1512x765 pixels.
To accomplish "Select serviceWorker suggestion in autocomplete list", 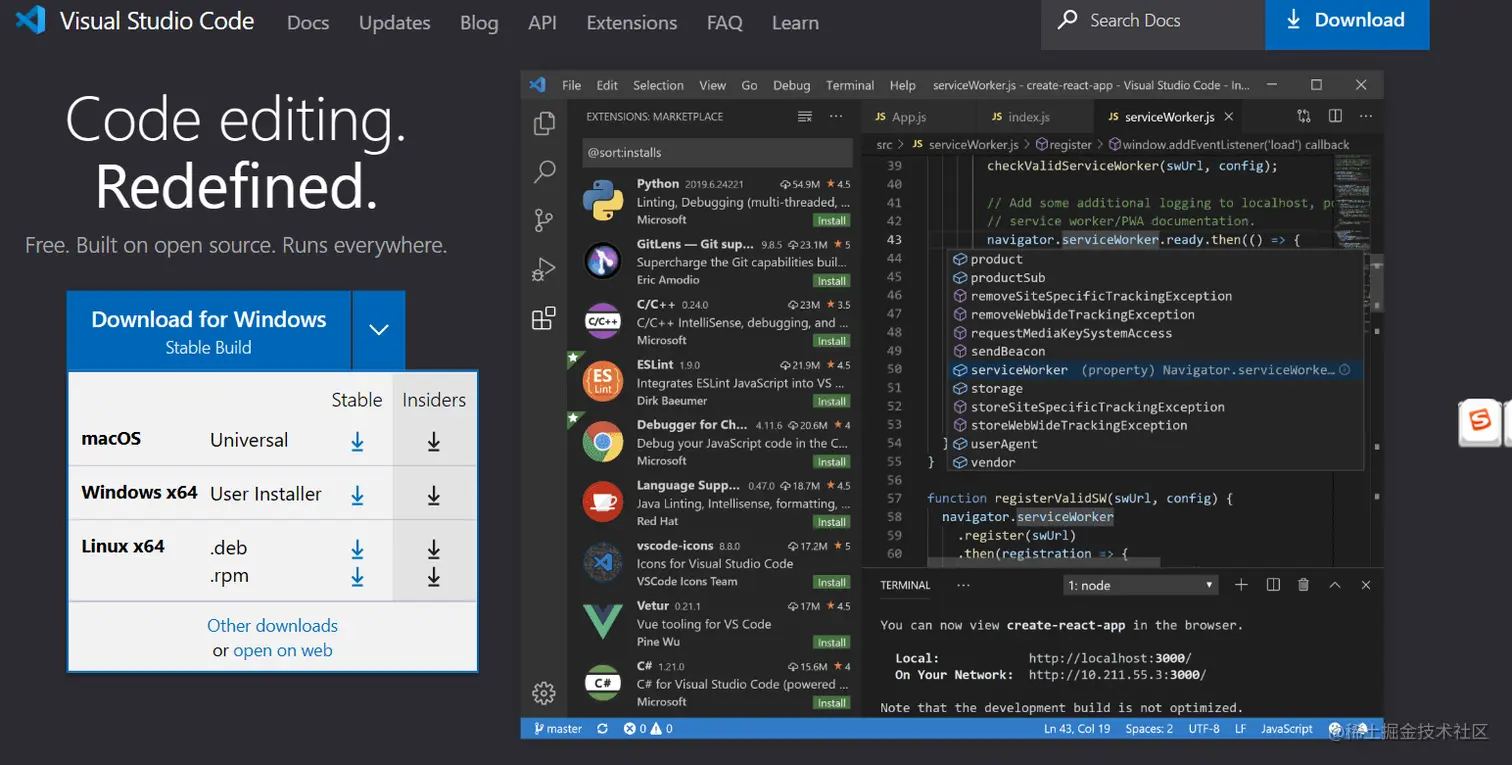I will pos(1156,370).
